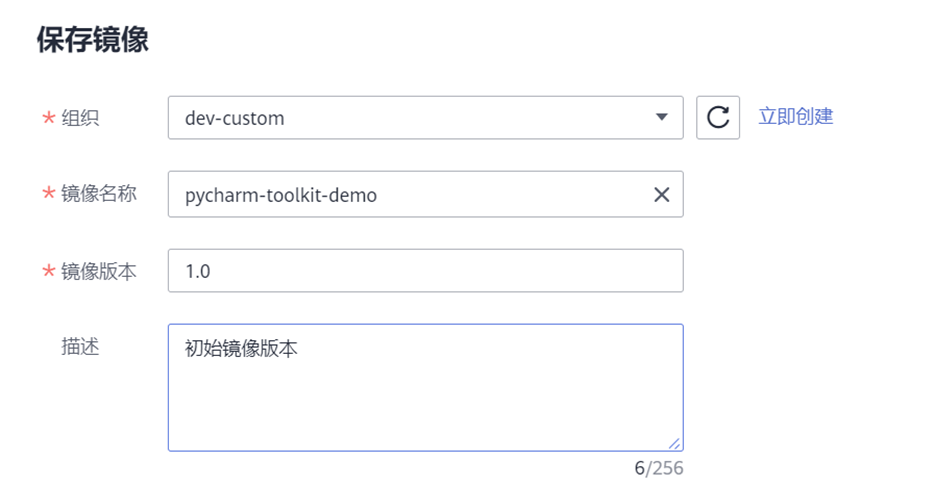The height and width of the screenshot is (487, 935).
Task: Click the 镜像版本 field label
Action: 99,271
